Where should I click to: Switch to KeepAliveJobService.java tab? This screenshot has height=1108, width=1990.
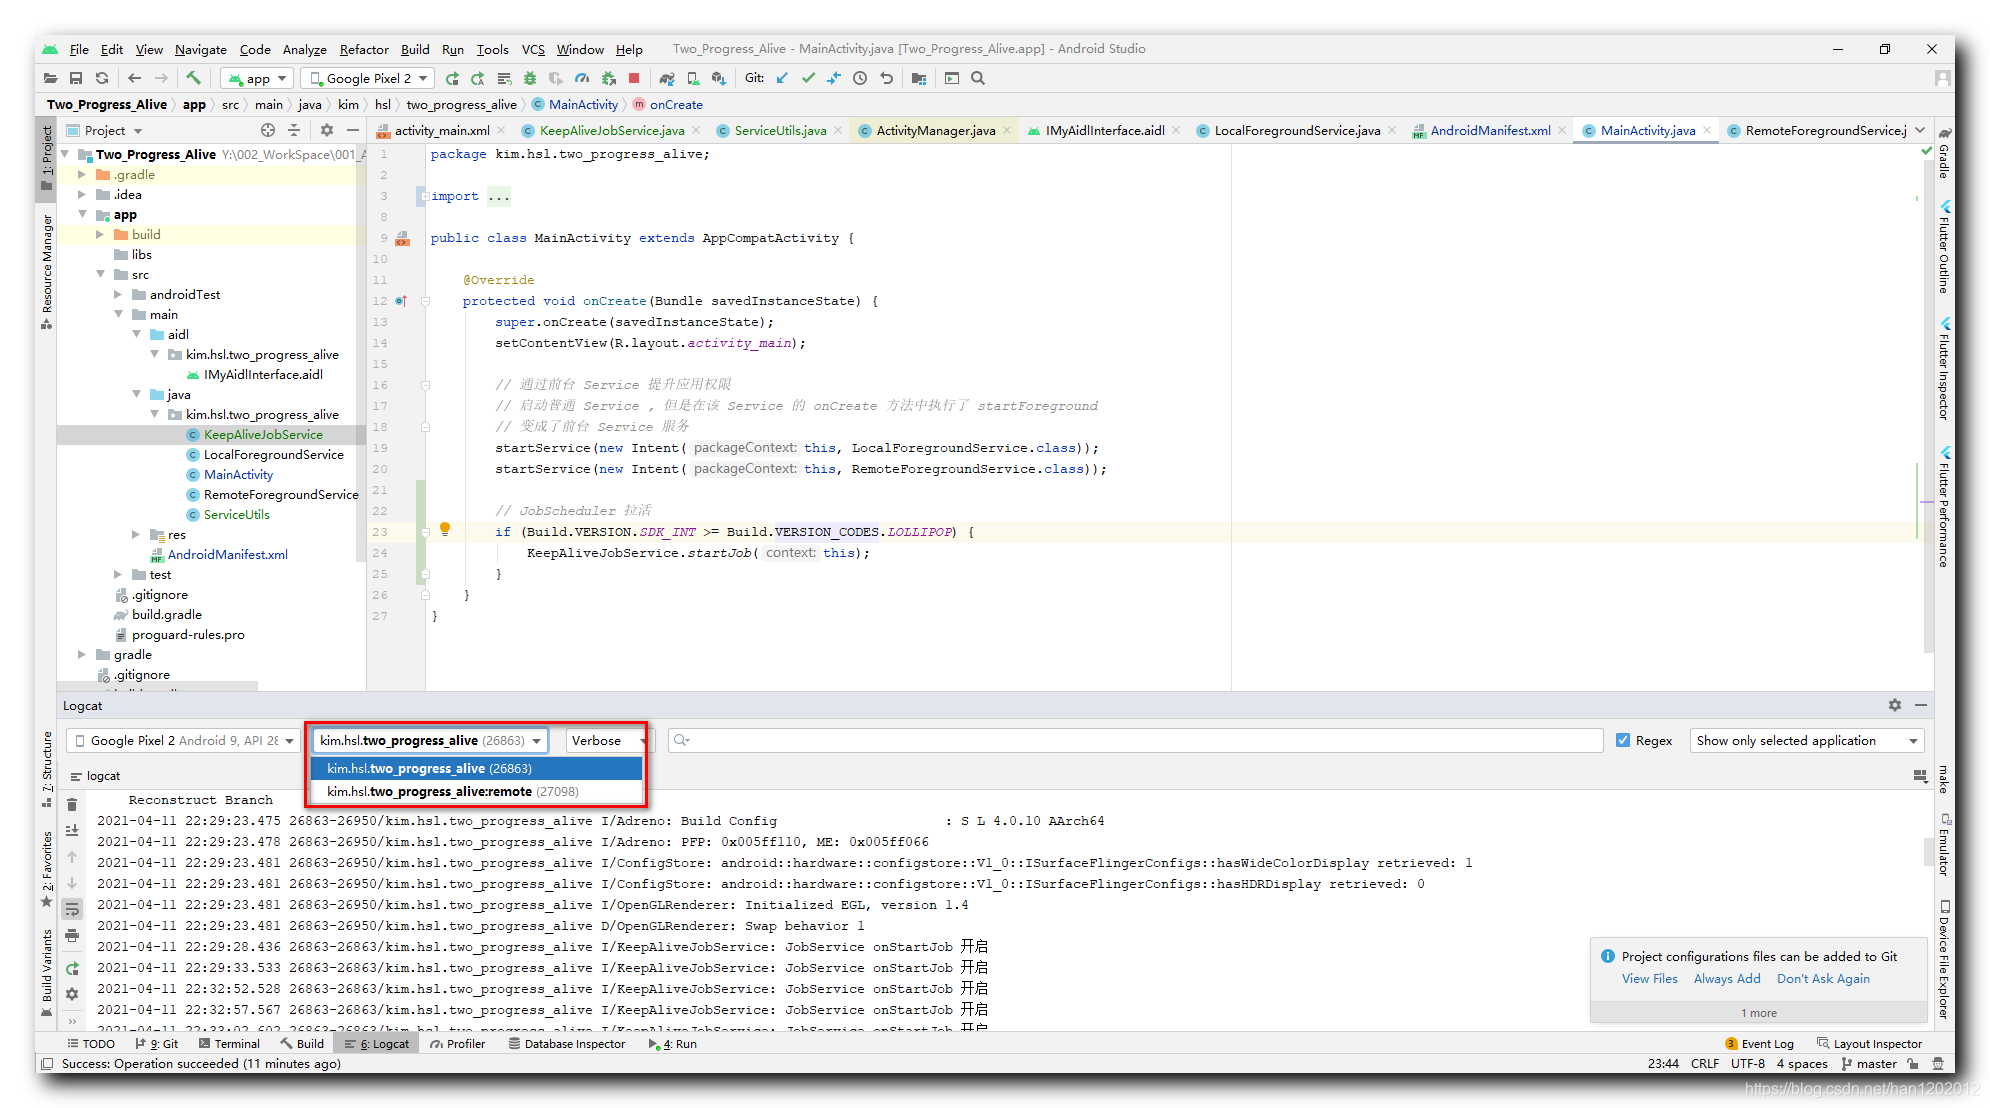click(x=611, y=130)
